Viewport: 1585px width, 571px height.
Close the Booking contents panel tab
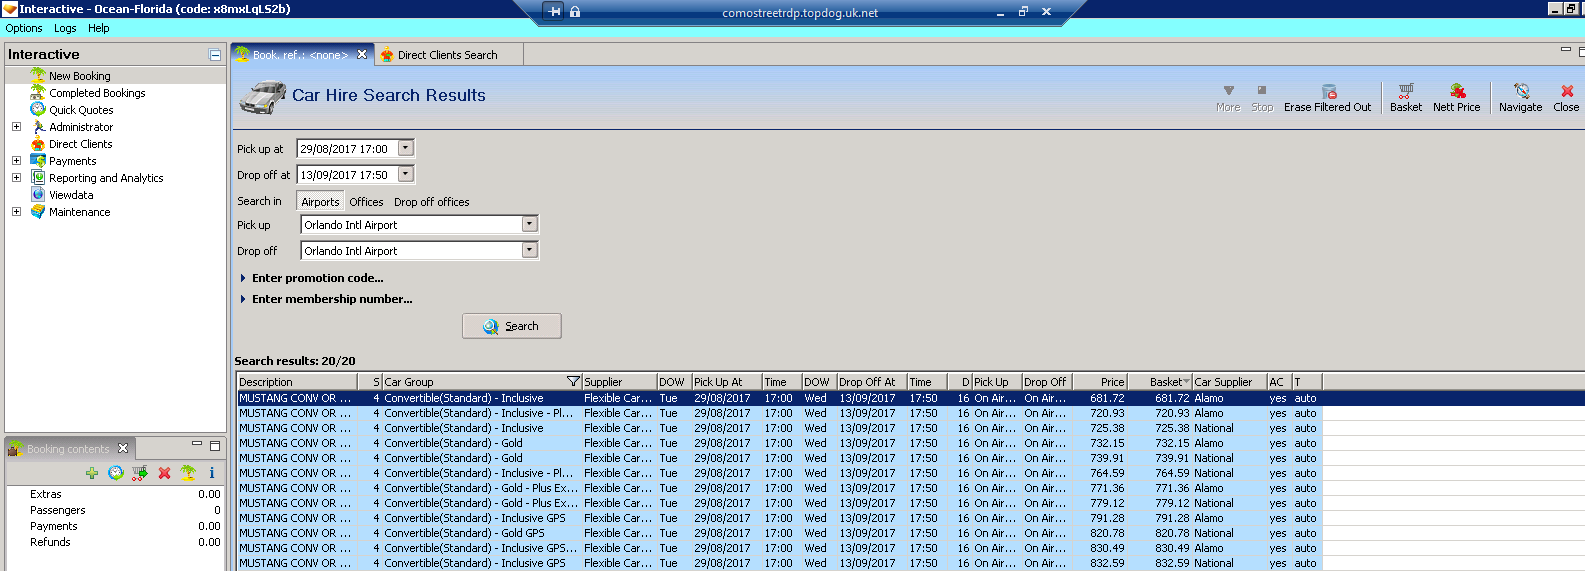click(123, 448)
